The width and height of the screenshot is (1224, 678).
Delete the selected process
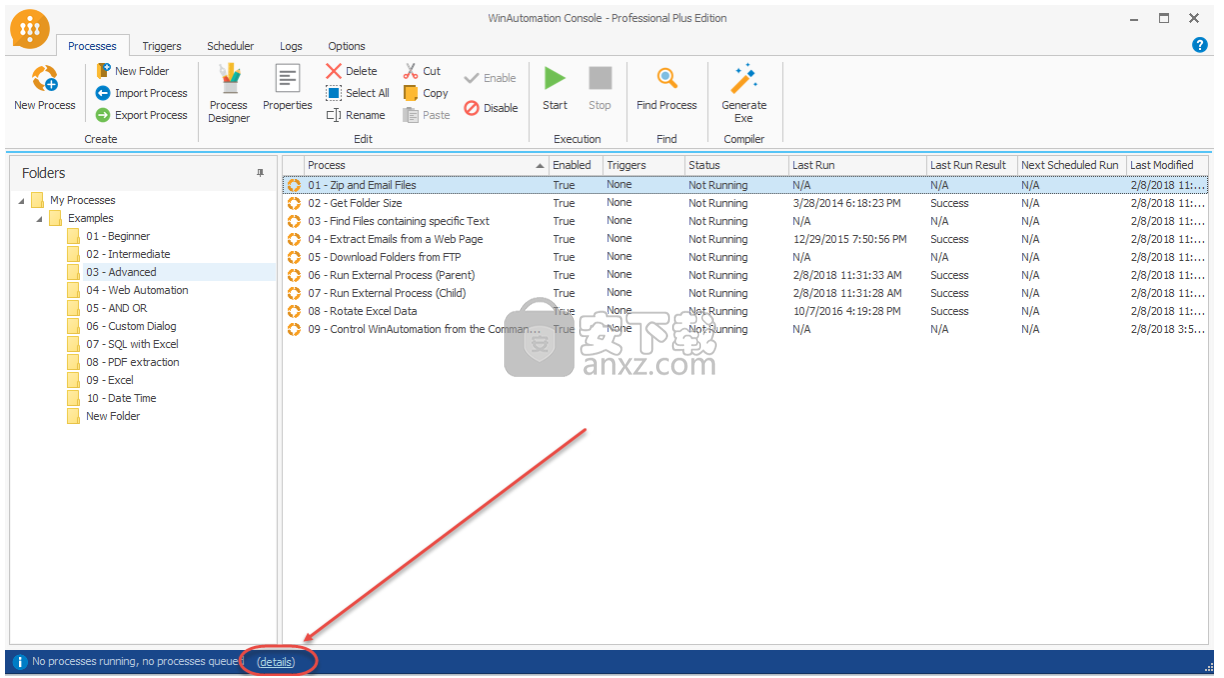tap(352, 71)
